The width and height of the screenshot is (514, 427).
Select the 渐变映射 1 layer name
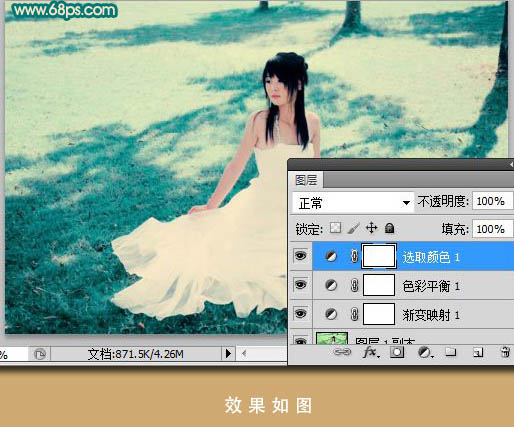[431, 315]
